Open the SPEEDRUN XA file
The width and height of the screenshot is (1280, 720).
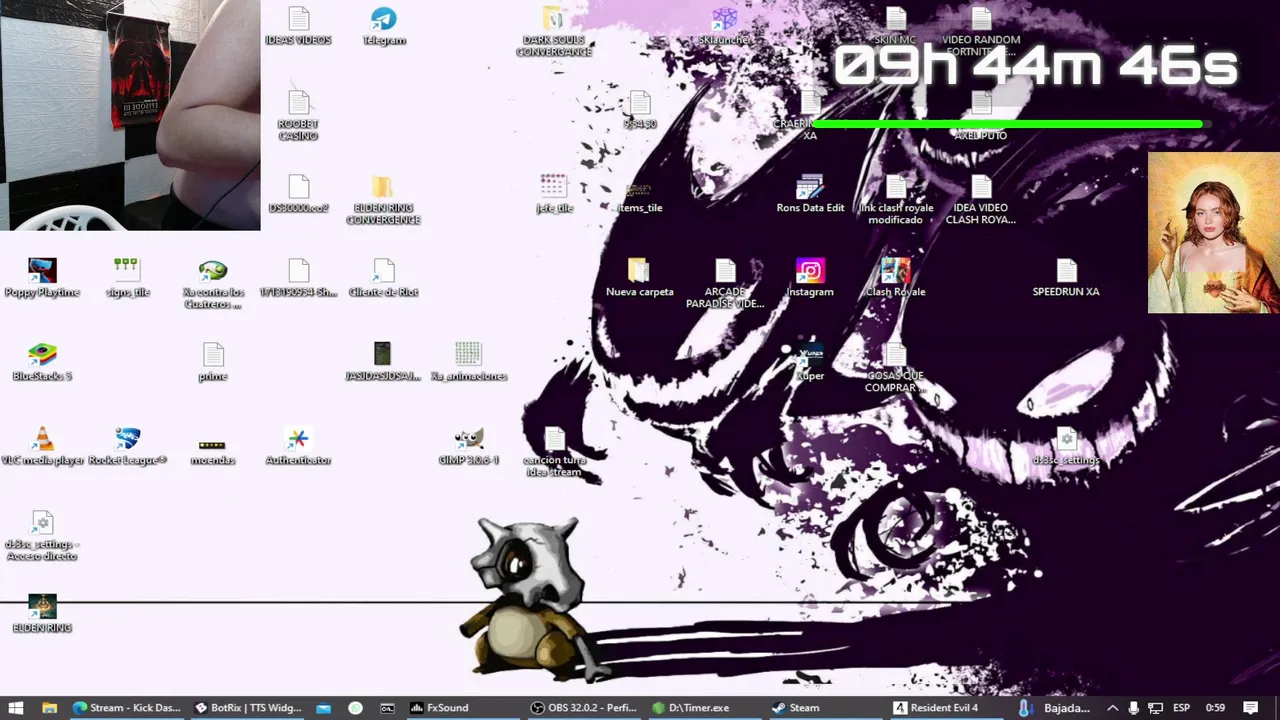click(x=1066, y=278)
